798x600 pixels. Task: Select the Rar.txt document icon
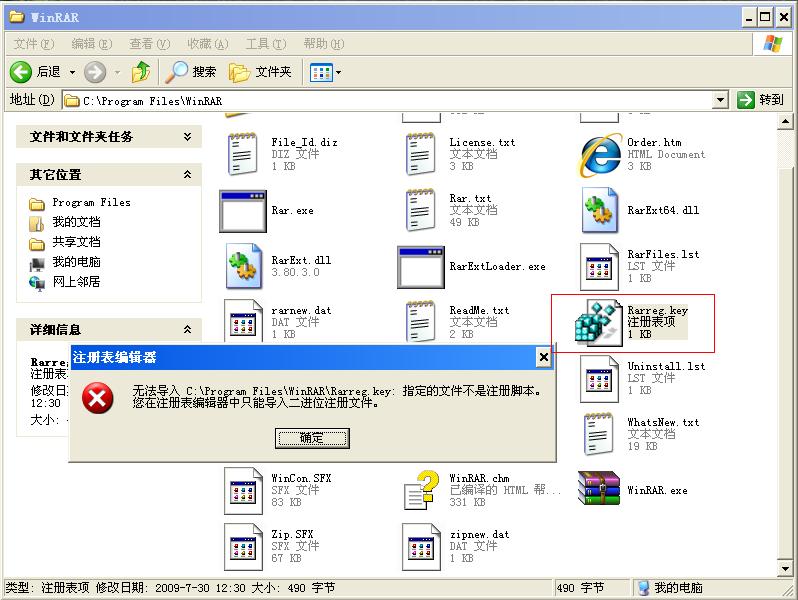pyautogui.click(x=420, y=210)
